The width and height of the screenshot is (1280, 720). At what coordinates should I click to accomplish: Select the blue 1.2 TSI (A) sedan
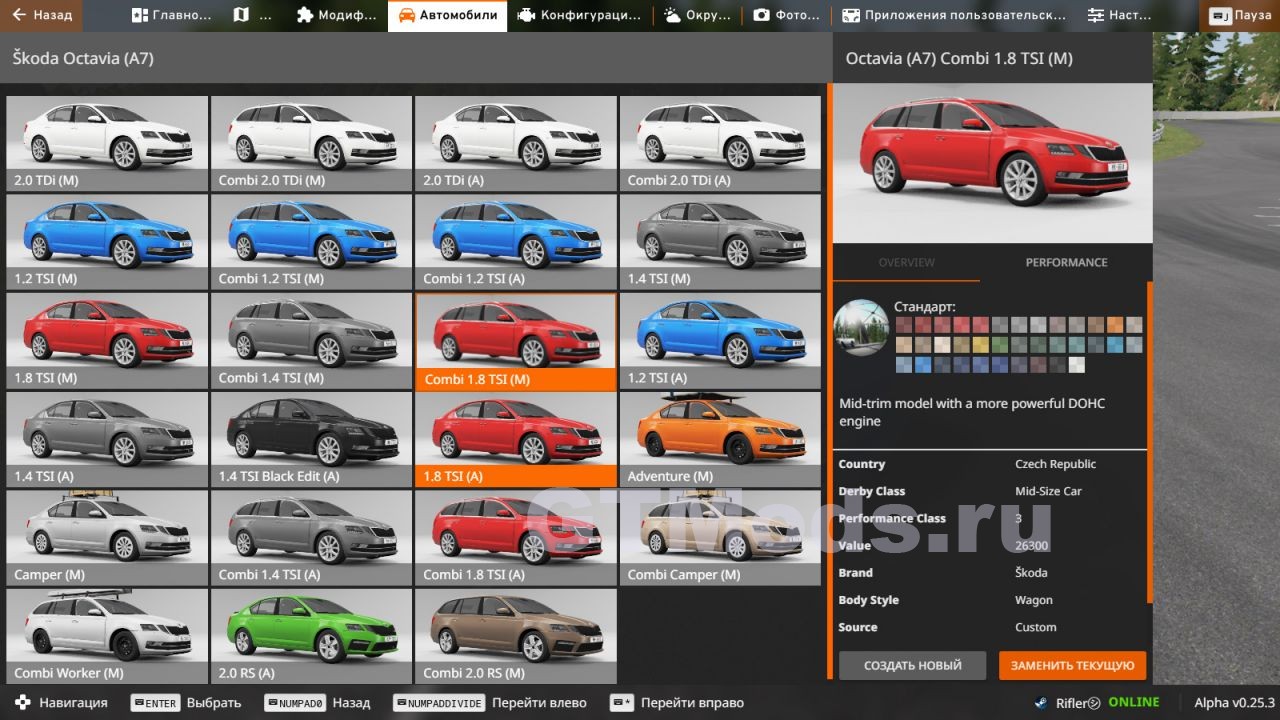pyautogui.click(x=720, y=340)
